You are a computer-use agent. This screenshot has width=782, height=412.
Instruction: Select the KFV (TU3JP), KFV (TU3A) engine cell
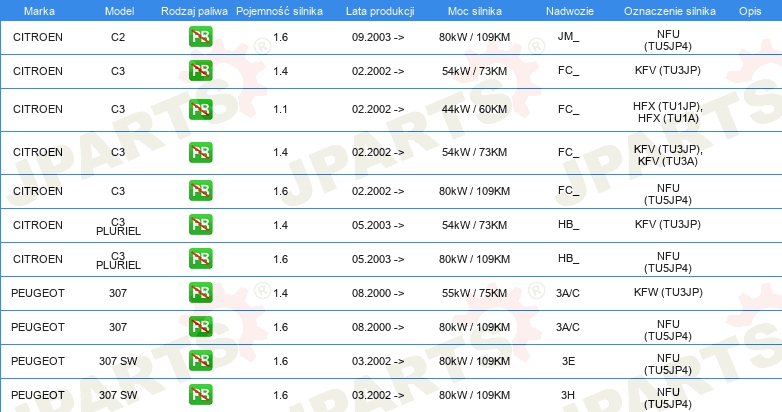(668, 155)
